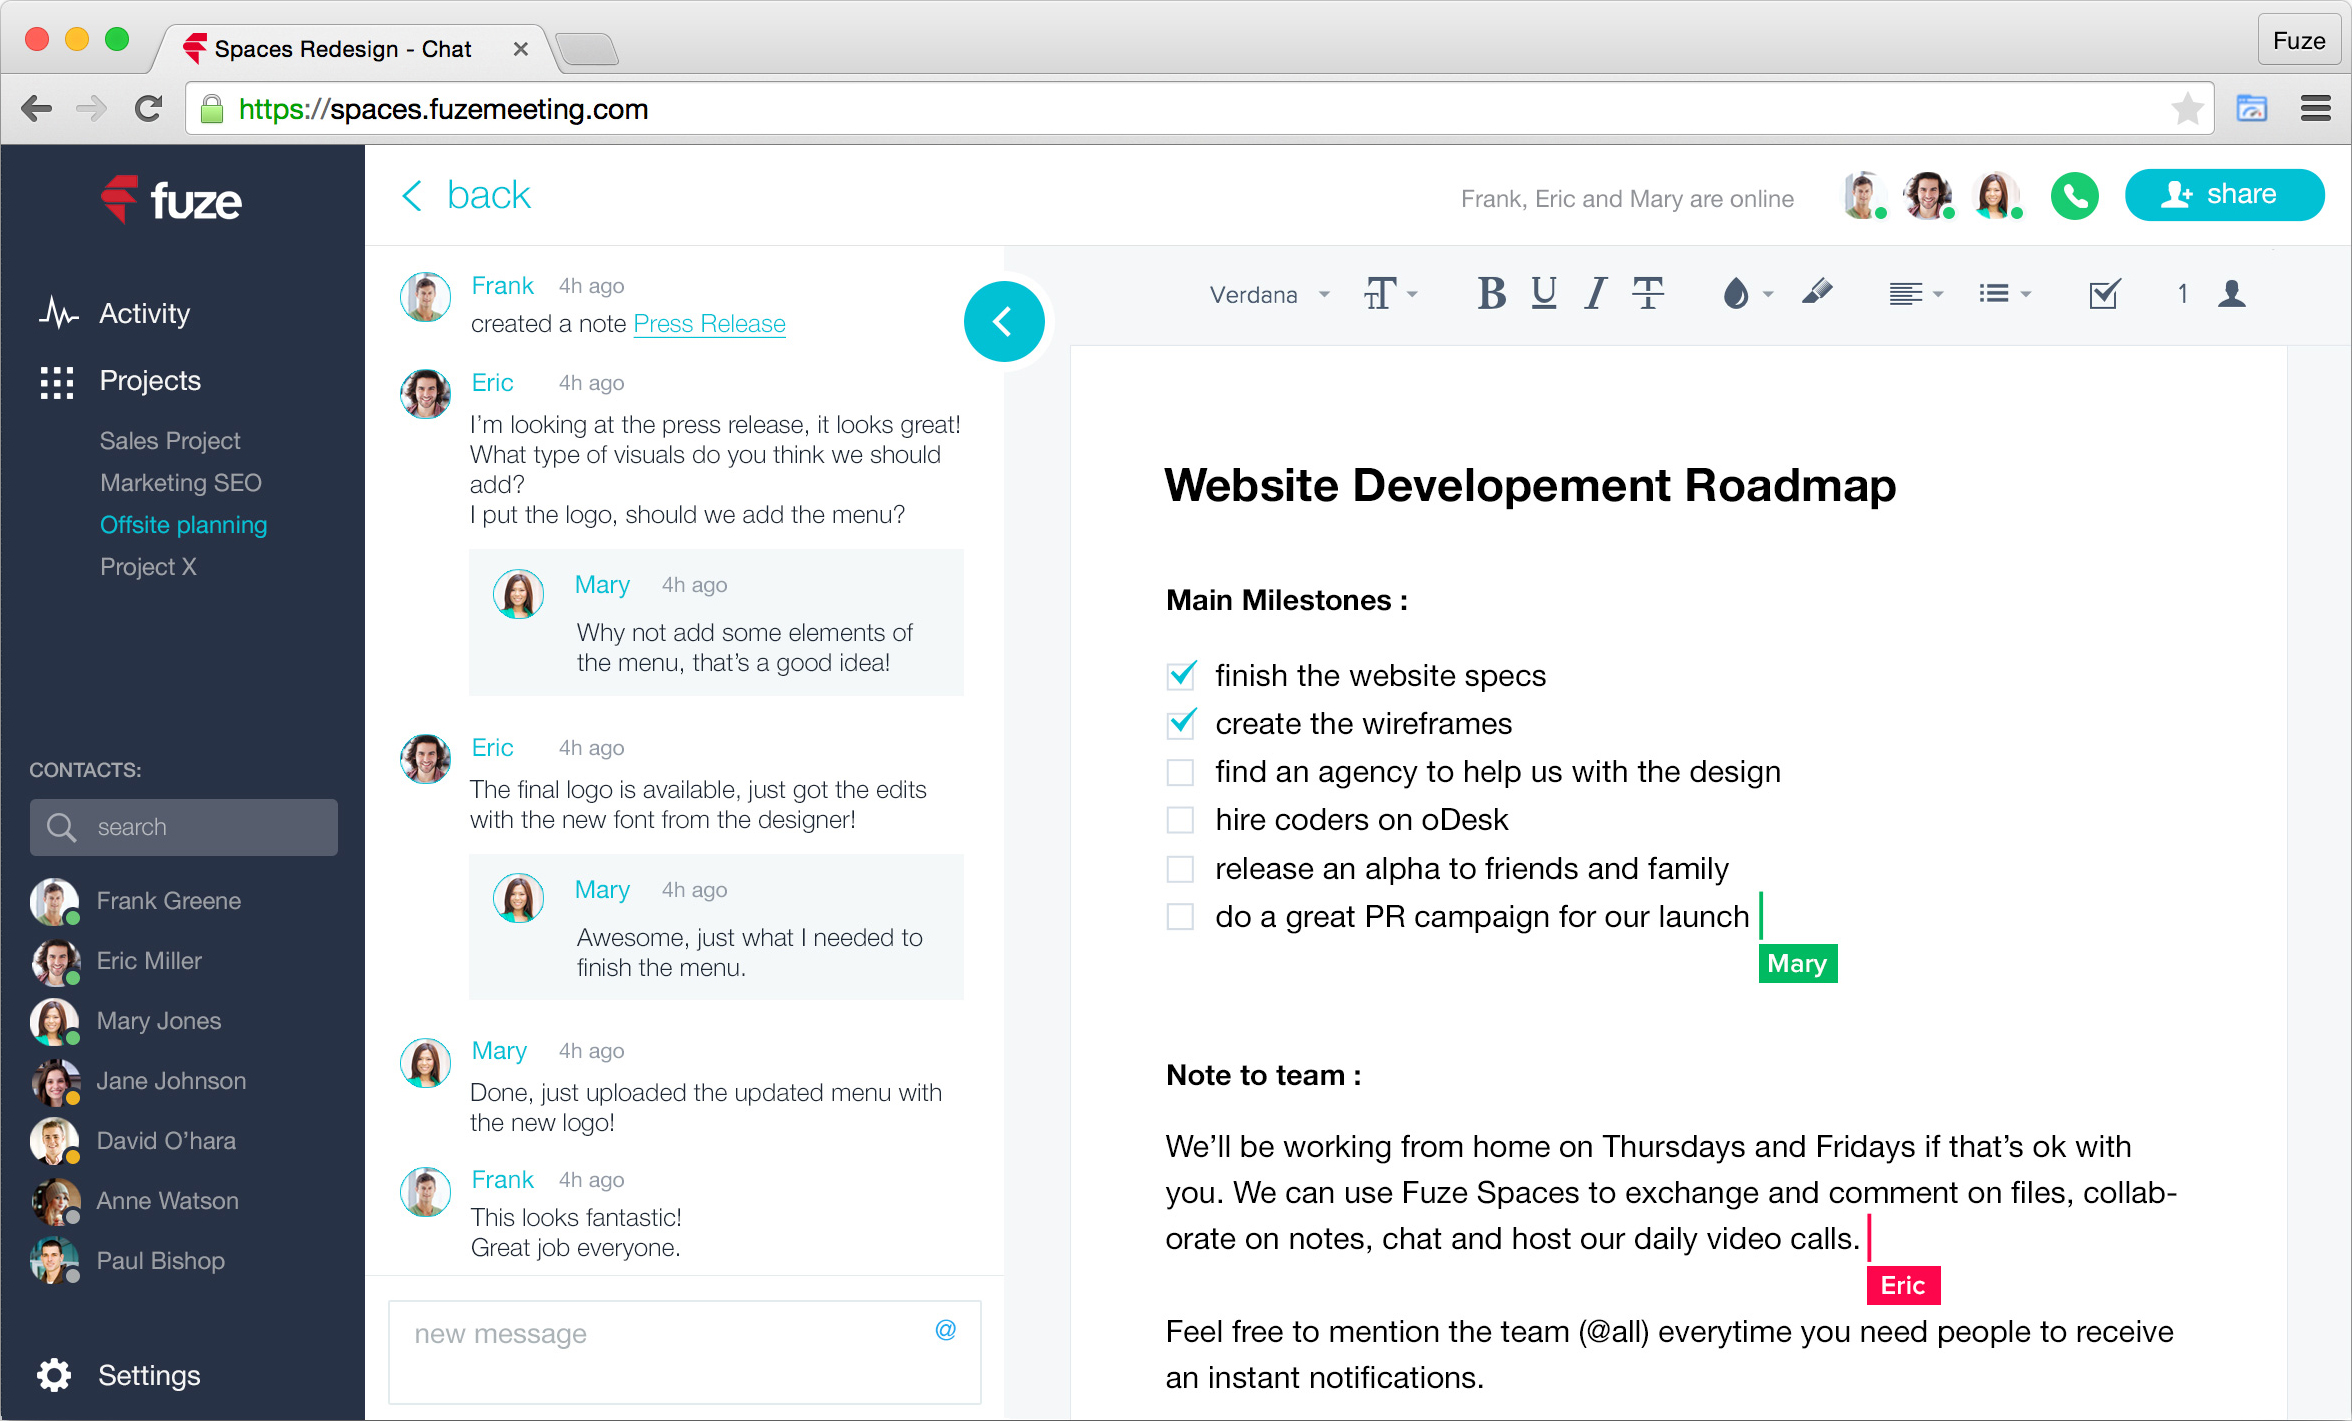The image size is (2352, 1421).
Task: Open the person mention icon in toolbar
Action: tap(2232, 294)
